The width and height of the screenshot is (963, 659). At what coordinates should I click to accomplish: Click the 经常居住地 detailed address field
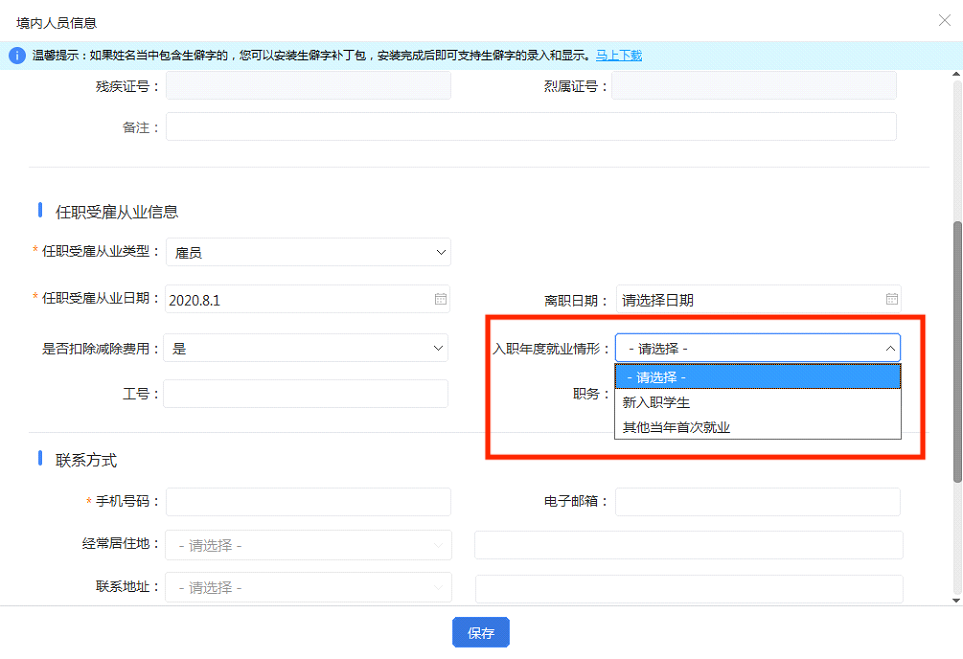pos(688,545)
